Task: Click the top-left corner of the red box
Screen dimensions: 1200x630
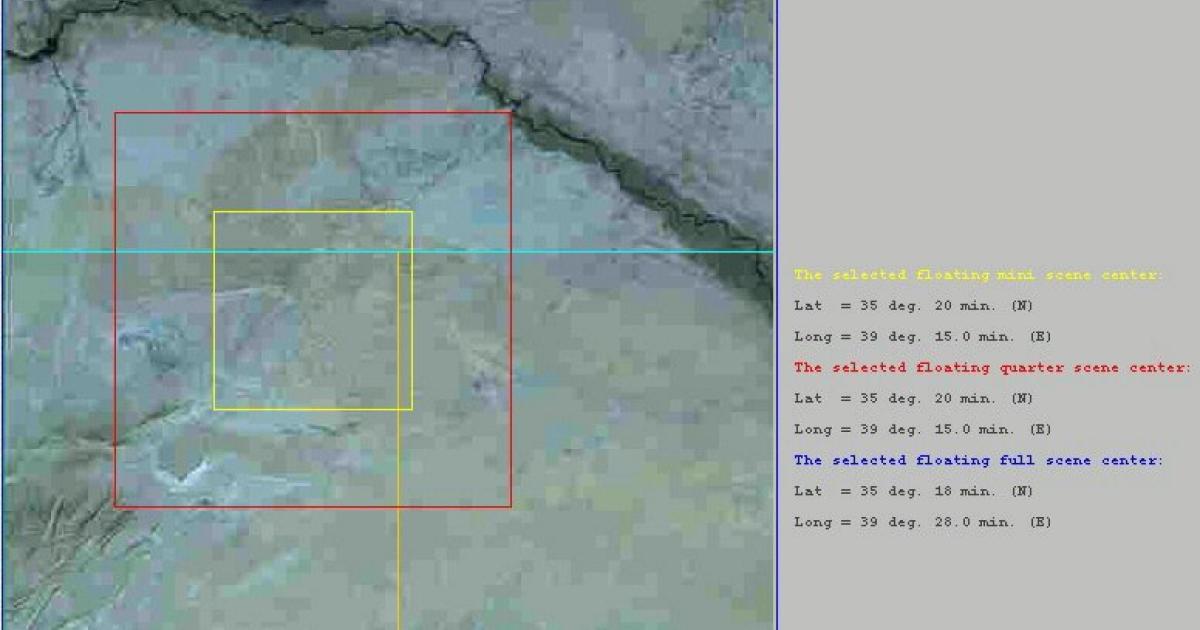Action: pos(117,114)
